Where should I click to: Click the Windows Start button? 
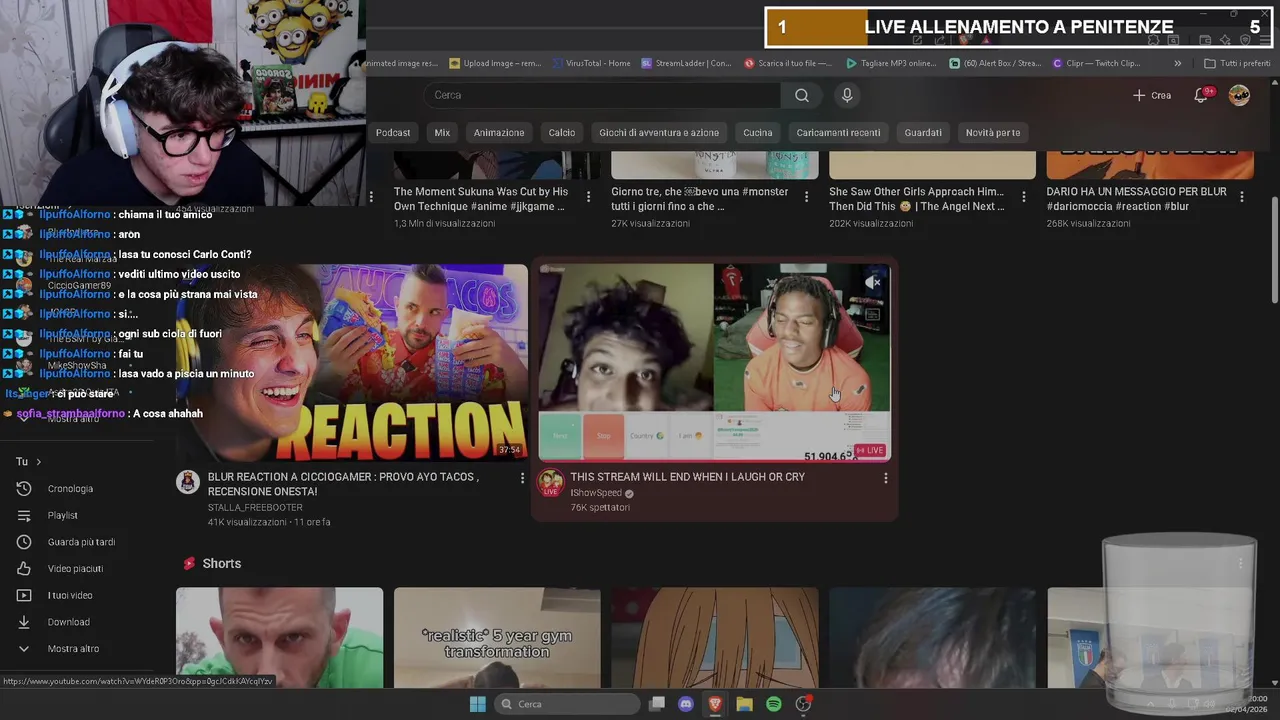pos(477,704)
